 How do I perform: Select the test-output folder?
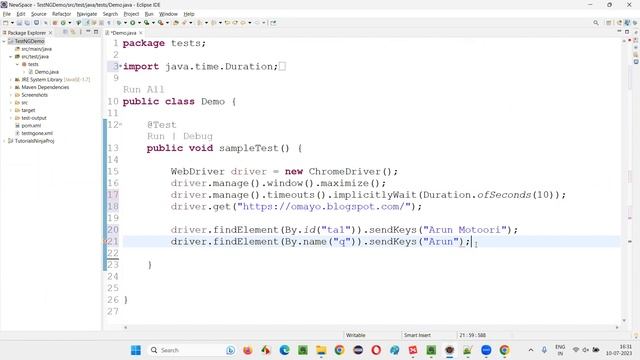pos(33,118)
